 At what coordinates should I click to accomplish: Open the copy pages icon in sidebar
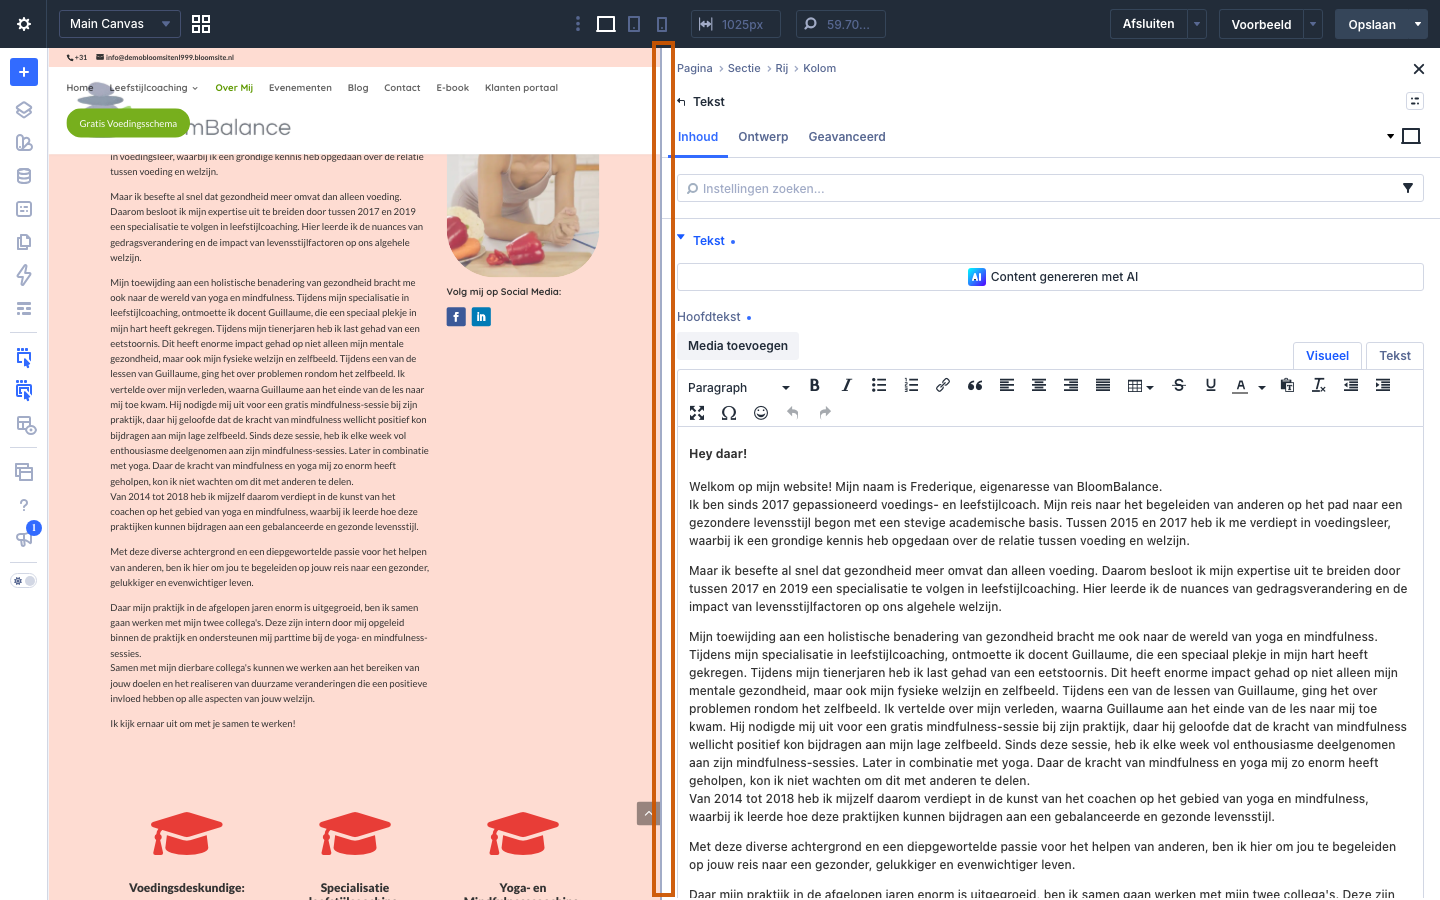(24, 242)
